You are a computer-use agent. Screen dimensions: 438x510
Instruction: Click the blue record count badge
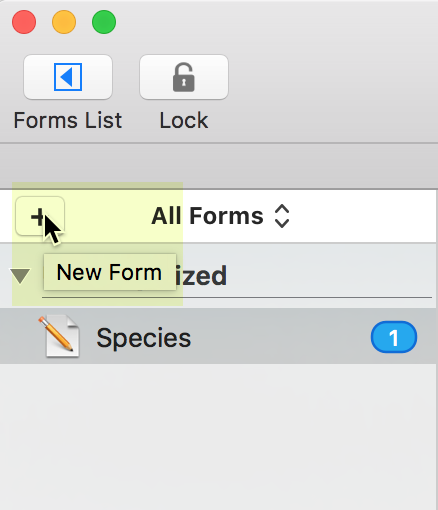[394, 337]
